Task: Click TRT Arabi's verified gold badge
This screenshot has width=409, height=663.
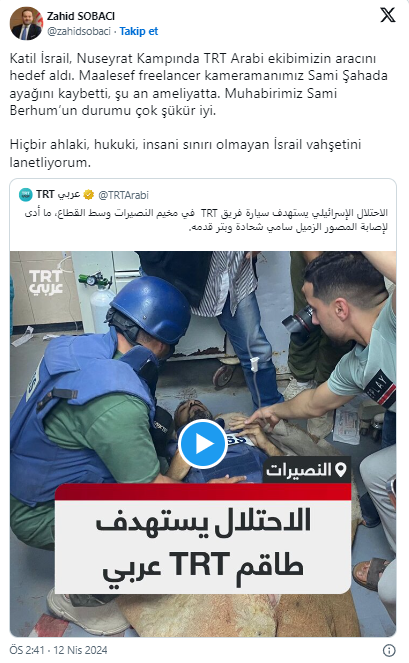Action: (x=88, y=195)
